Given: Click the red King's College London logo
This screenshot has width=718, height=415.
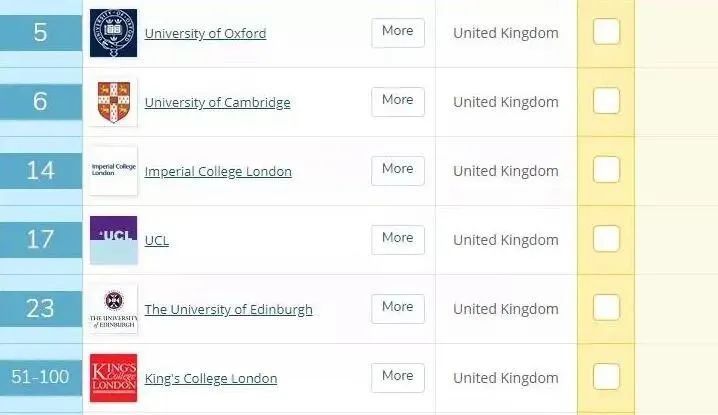Looking at the screenshot, I should coord(113,378).
